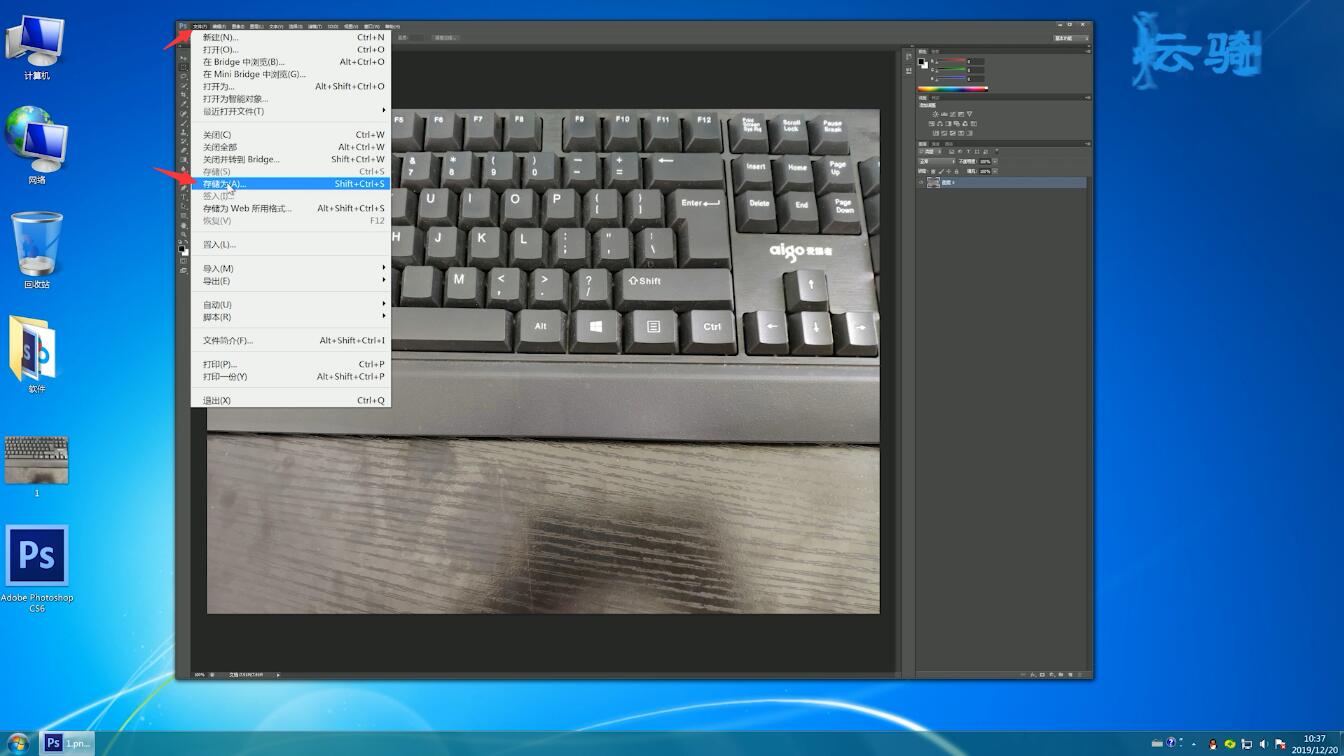Expand the 自动(U) submenu
This screenshot has width=1344, height=756.
coord(291,305)
